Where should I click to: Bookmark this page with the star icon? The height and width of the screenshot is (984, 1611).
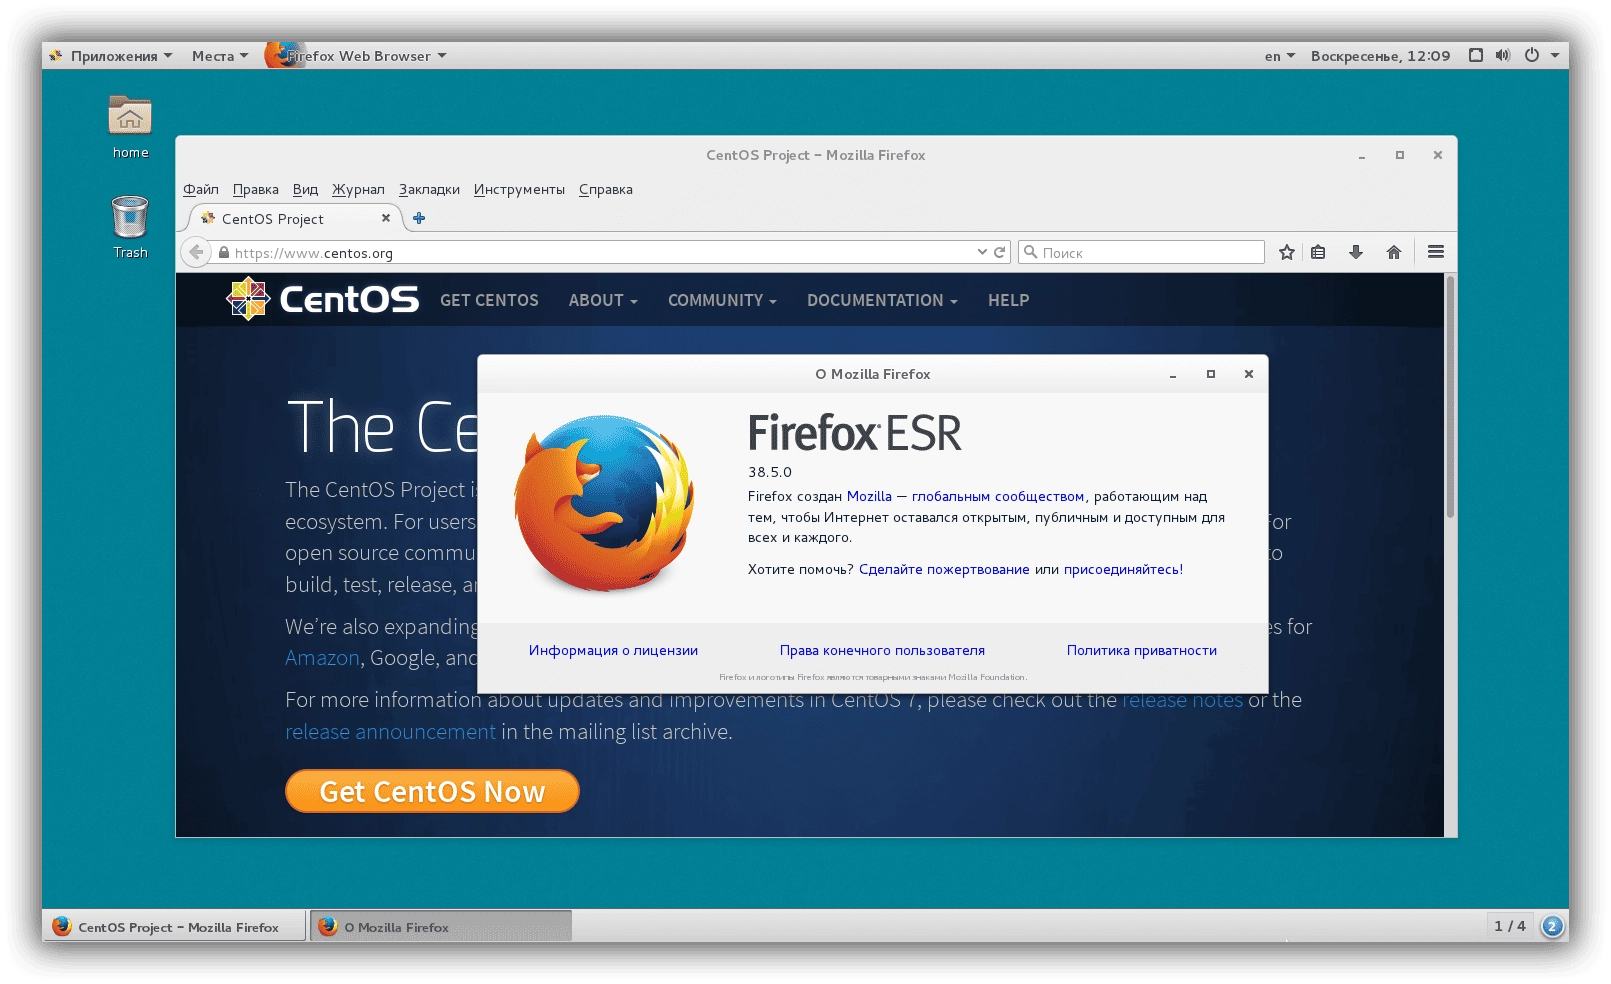pyautogui.click(x=1287, y=252)
